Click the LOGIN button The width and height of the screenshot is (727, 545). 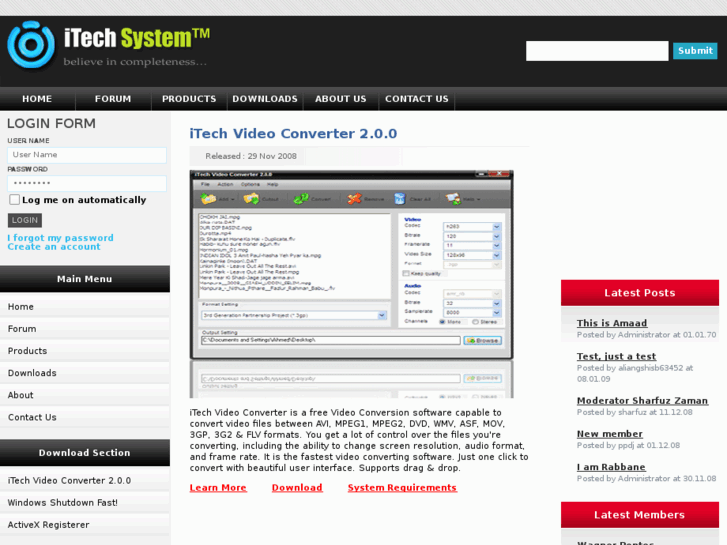coord(25,220)
